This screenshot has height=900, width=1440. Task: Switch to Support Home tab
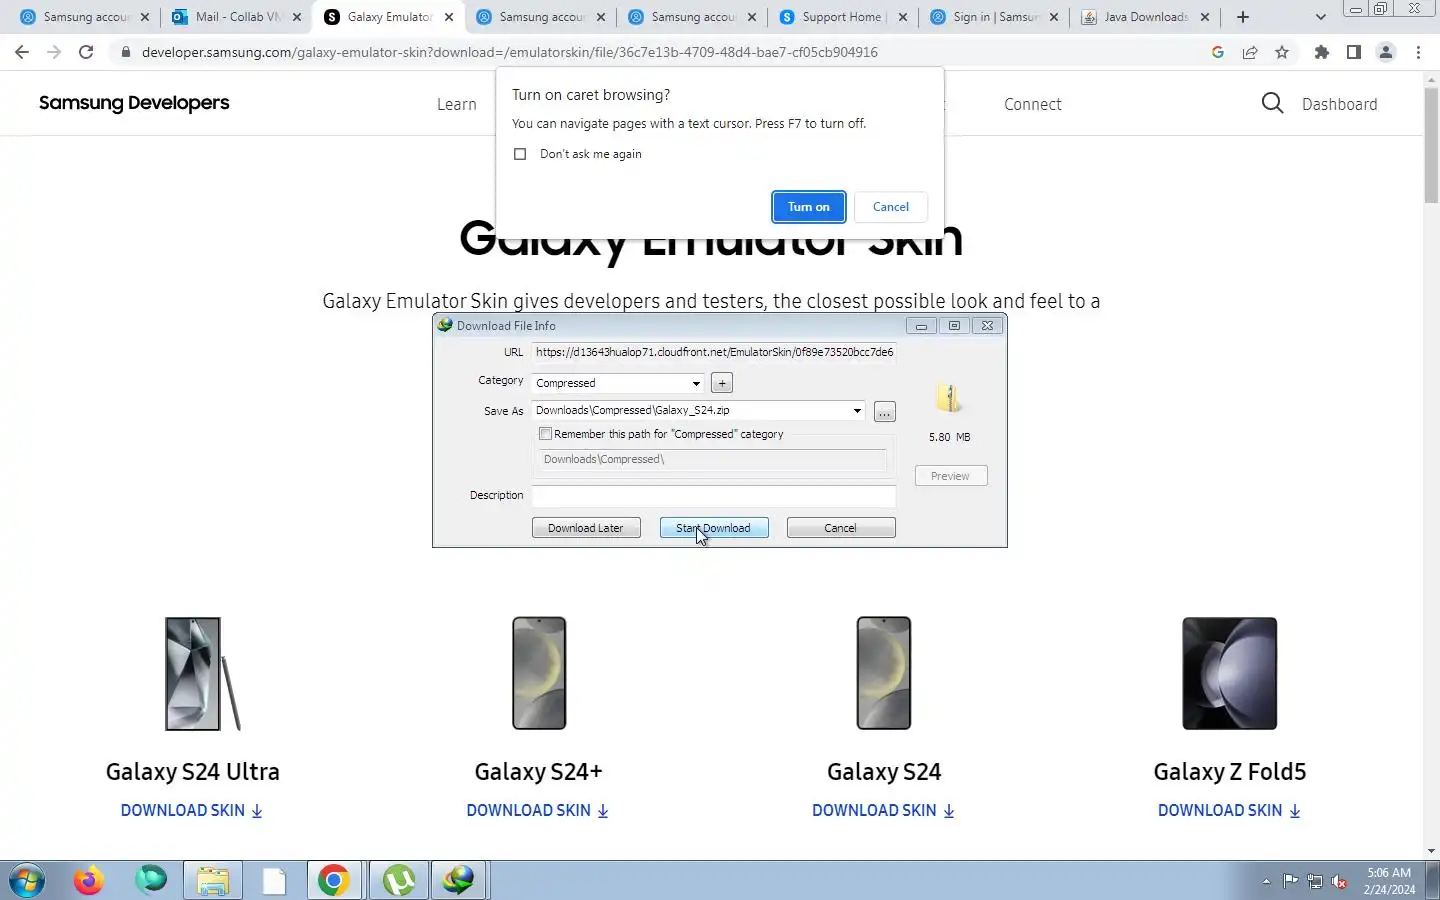tap(844, 17)
